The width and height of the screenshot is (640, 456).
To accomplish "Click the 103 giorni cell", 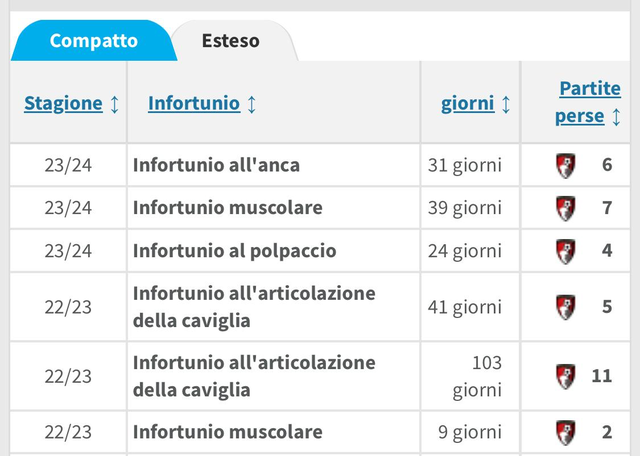I will point(471,376).
